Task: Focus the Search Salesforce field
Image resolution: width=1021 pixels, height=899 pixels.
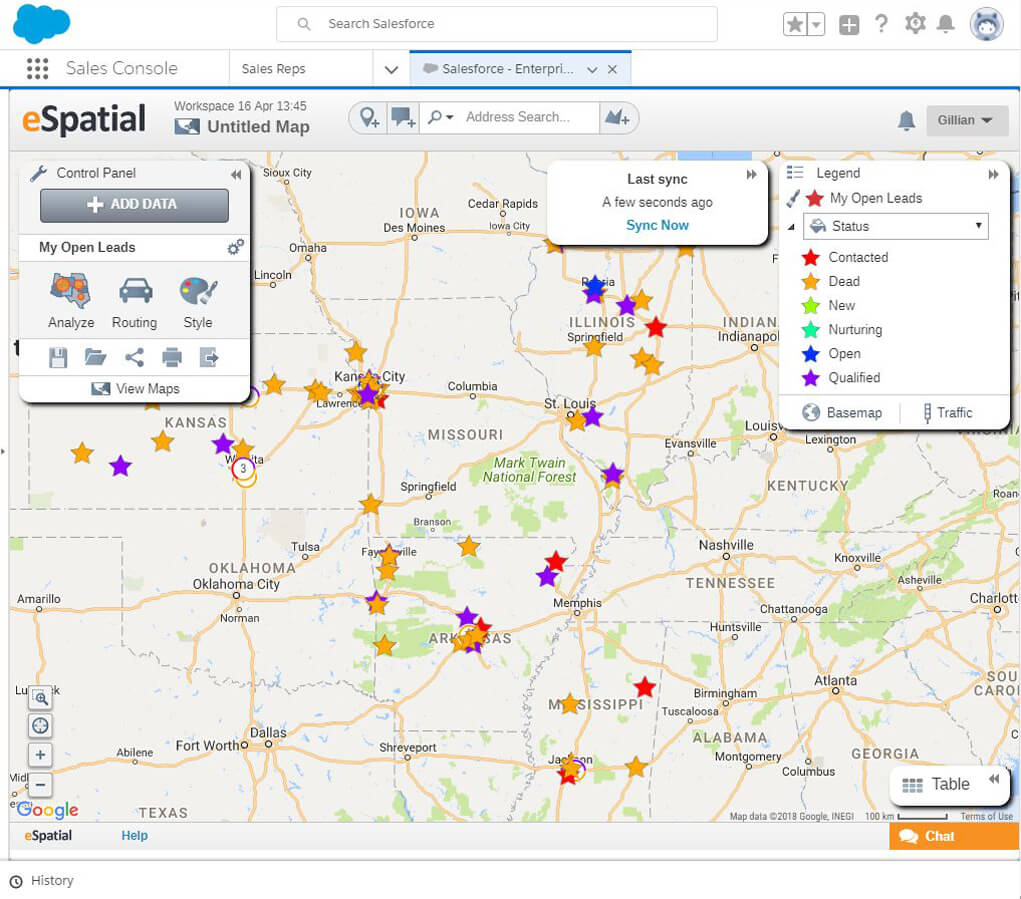Action: point(497,24)
